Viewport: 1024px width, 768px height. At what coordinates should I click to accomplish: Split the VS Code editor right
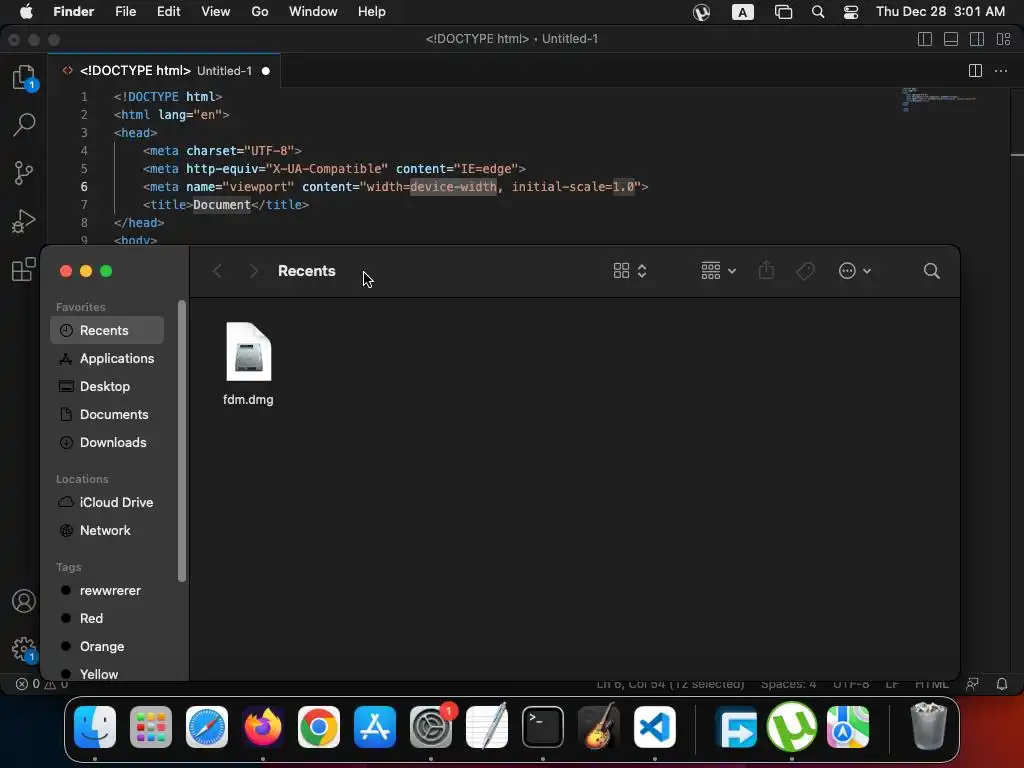[975, 71]
